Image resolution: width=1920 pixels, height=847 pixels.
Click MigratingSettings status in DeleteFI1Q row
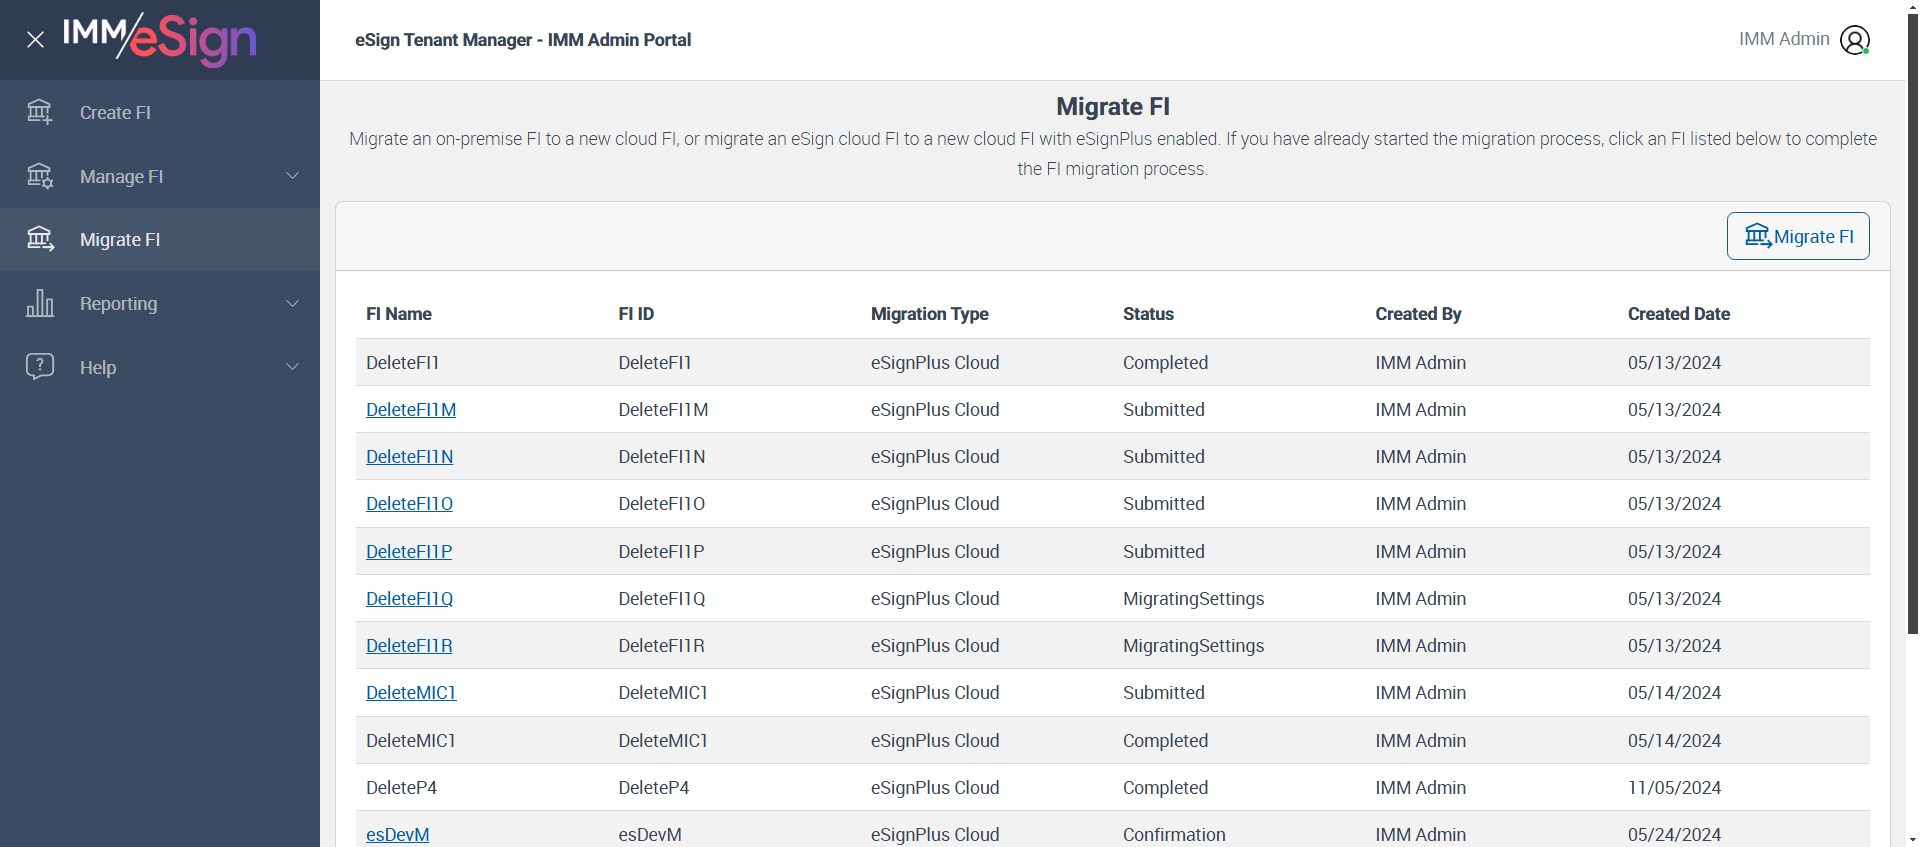click(x=1194, y=599)
